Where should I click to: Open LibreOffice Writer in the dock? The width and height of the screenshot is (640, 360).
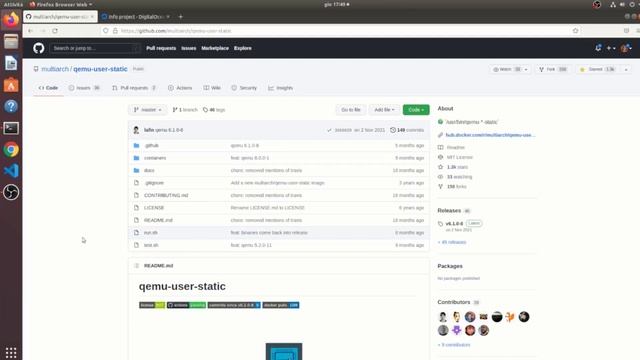point(11,63)
